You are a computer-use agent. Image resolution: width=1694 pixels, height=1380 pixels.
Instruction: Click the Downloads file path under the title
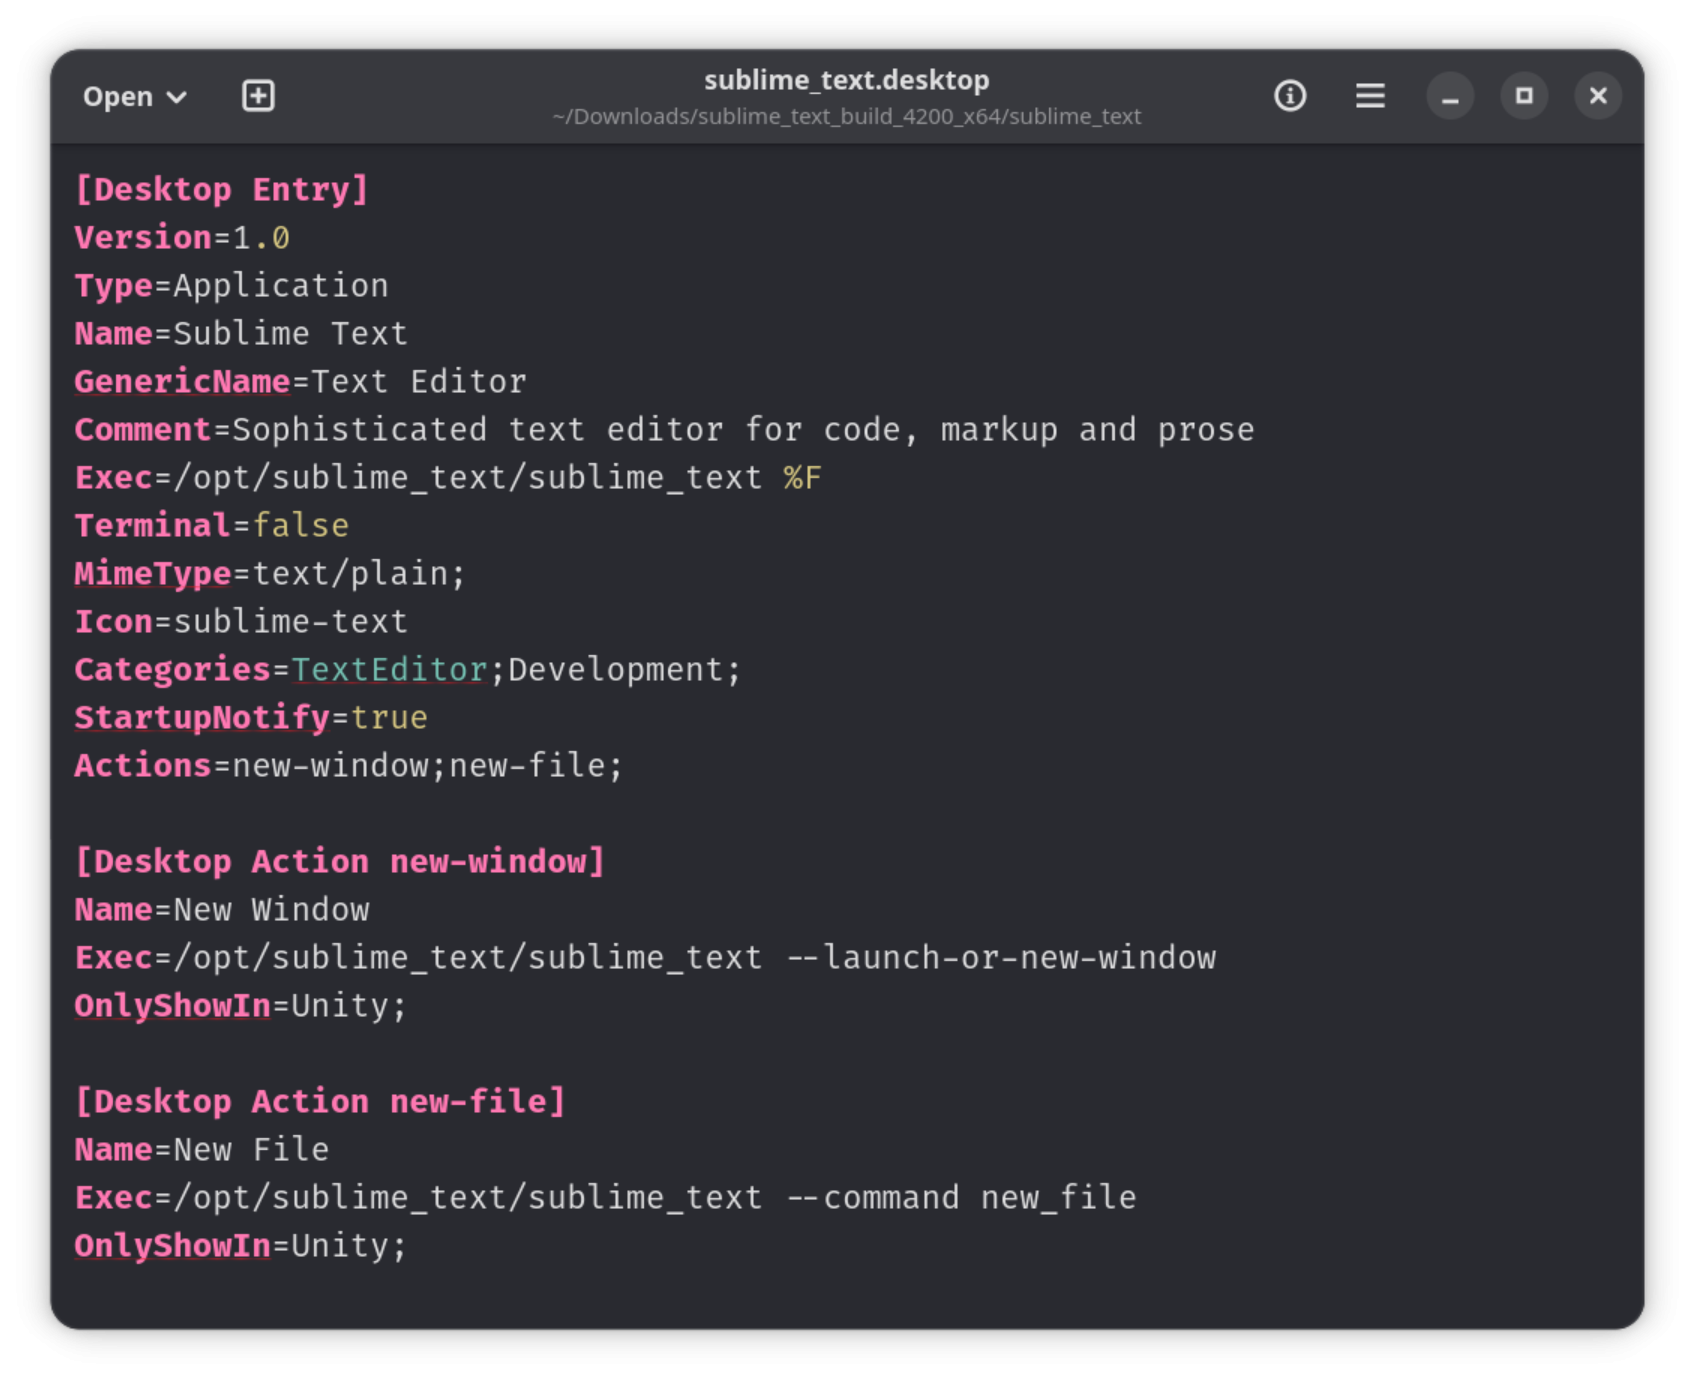(x=847, y=116)
